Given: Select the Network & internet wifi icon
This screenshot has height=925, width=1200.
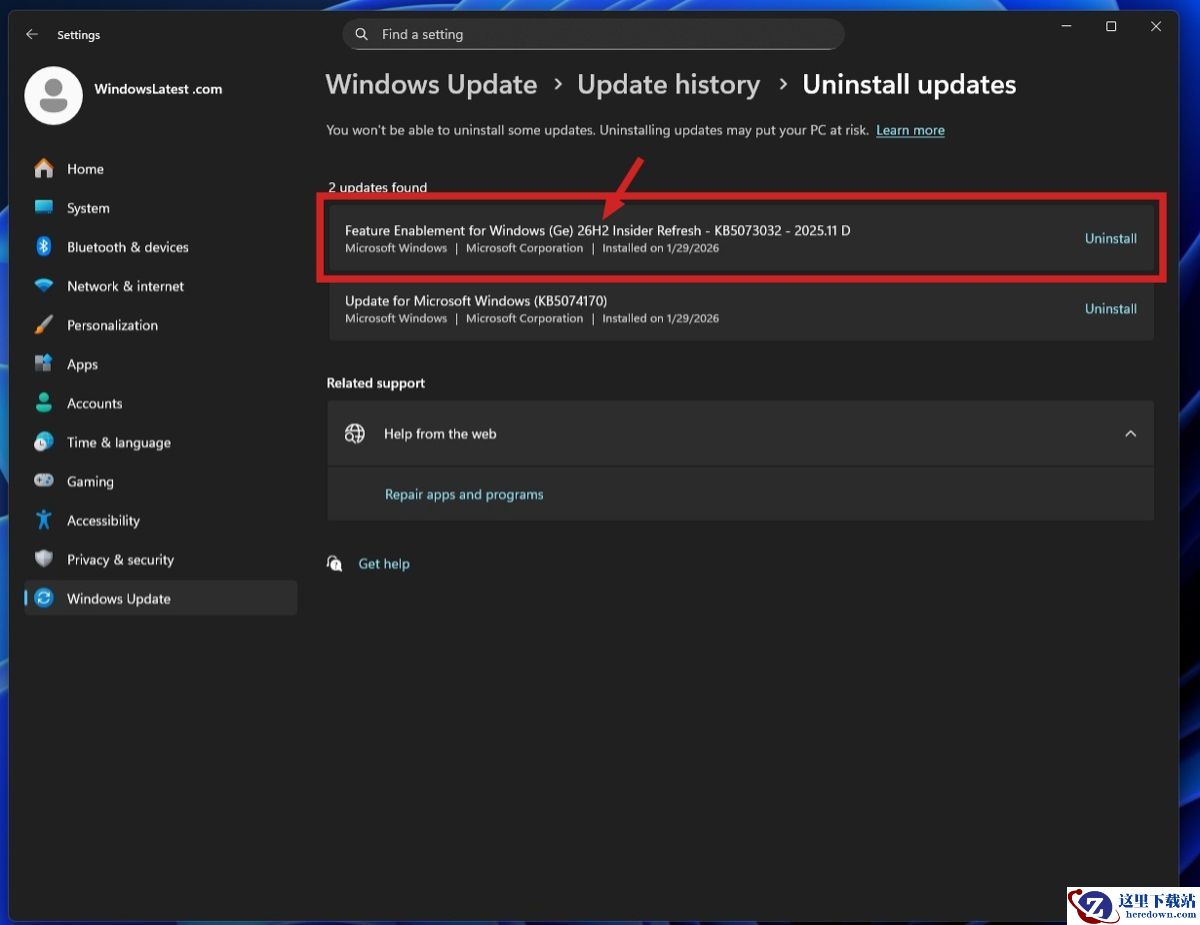Looking at the screenshot, I should click(x=44, y=286).
